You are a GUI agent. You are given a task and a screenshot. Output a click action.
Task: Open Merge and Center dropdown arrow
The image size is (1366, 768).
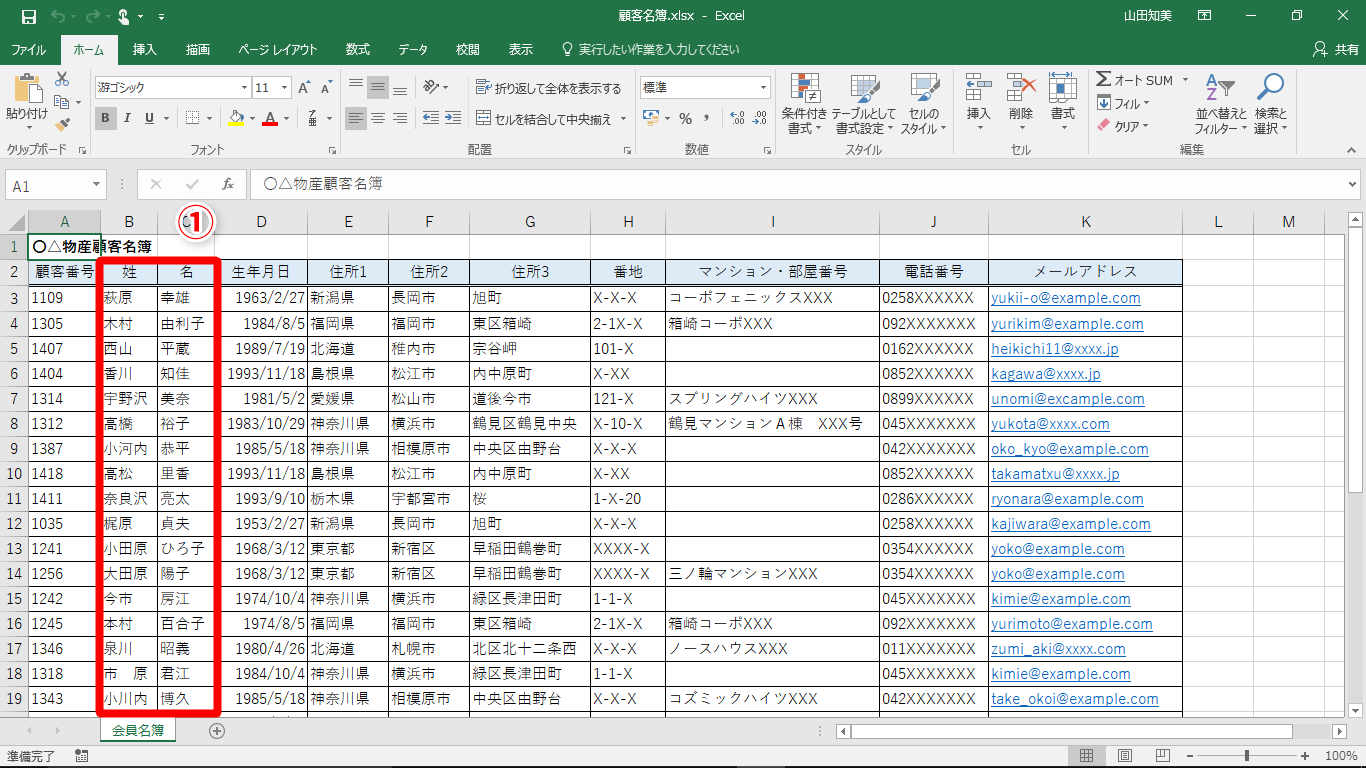click(623, 118)
